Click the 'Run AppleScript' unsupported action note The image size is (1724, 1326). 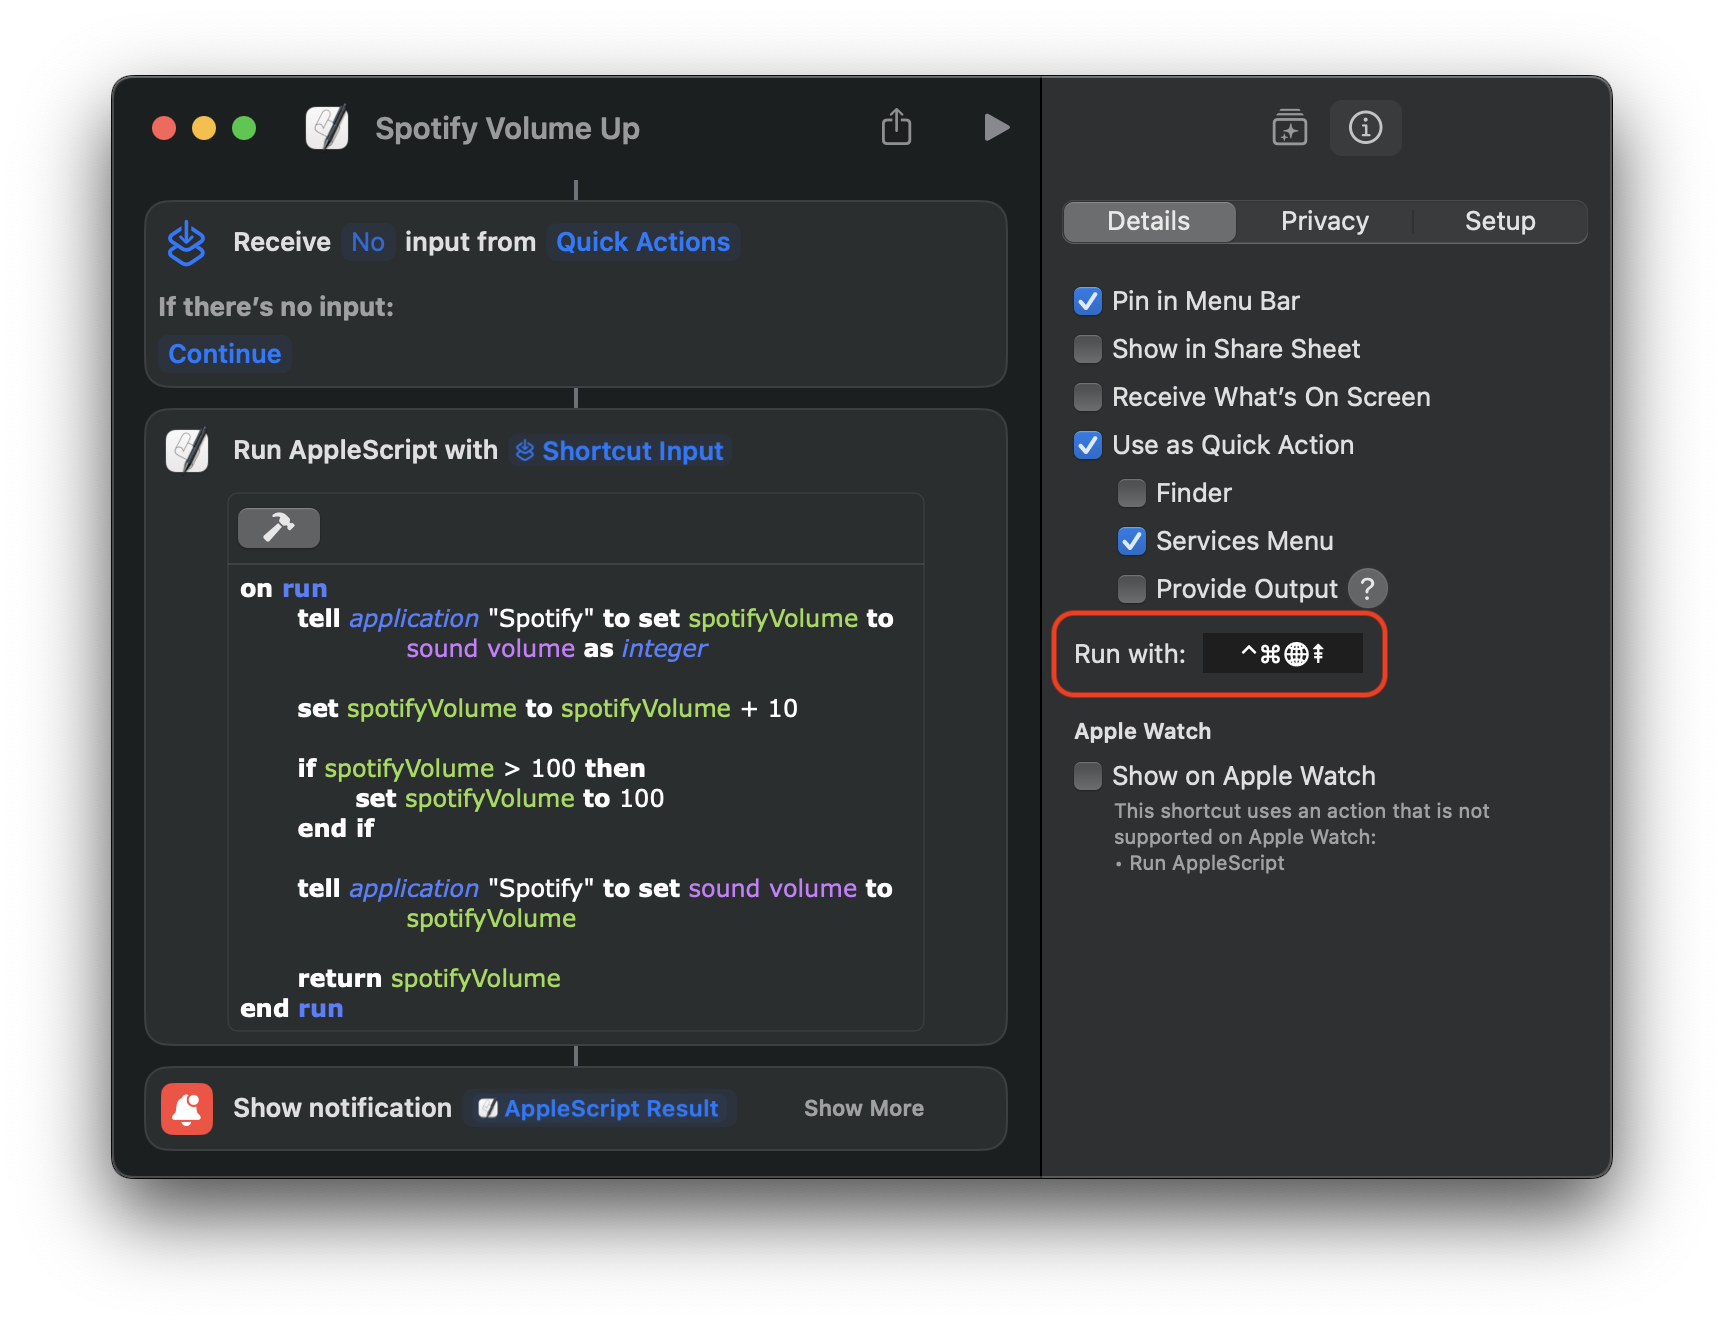point(1206,863)
